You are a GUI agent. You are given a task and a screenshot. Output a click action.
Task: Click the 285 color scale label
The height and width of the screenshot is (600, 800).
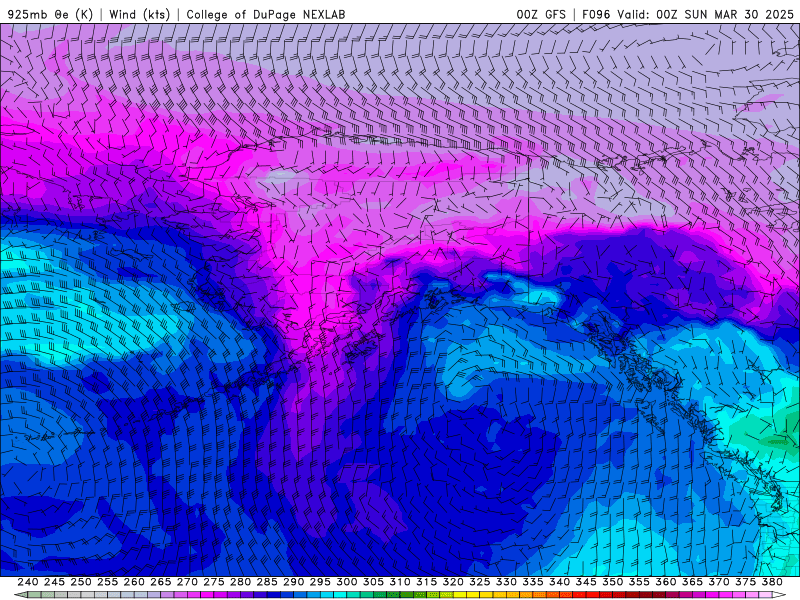pos(267,582)
